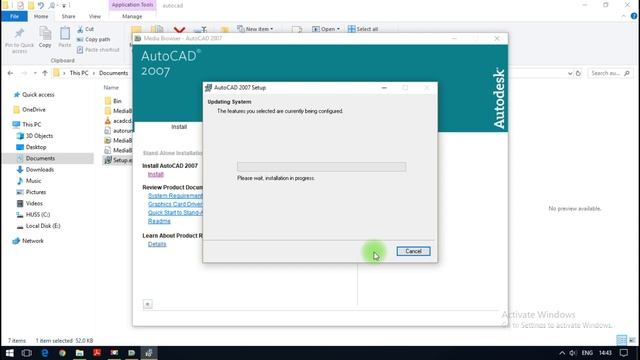
Task: Select 3D Objects in navigation pane
Action: [39, 136]
